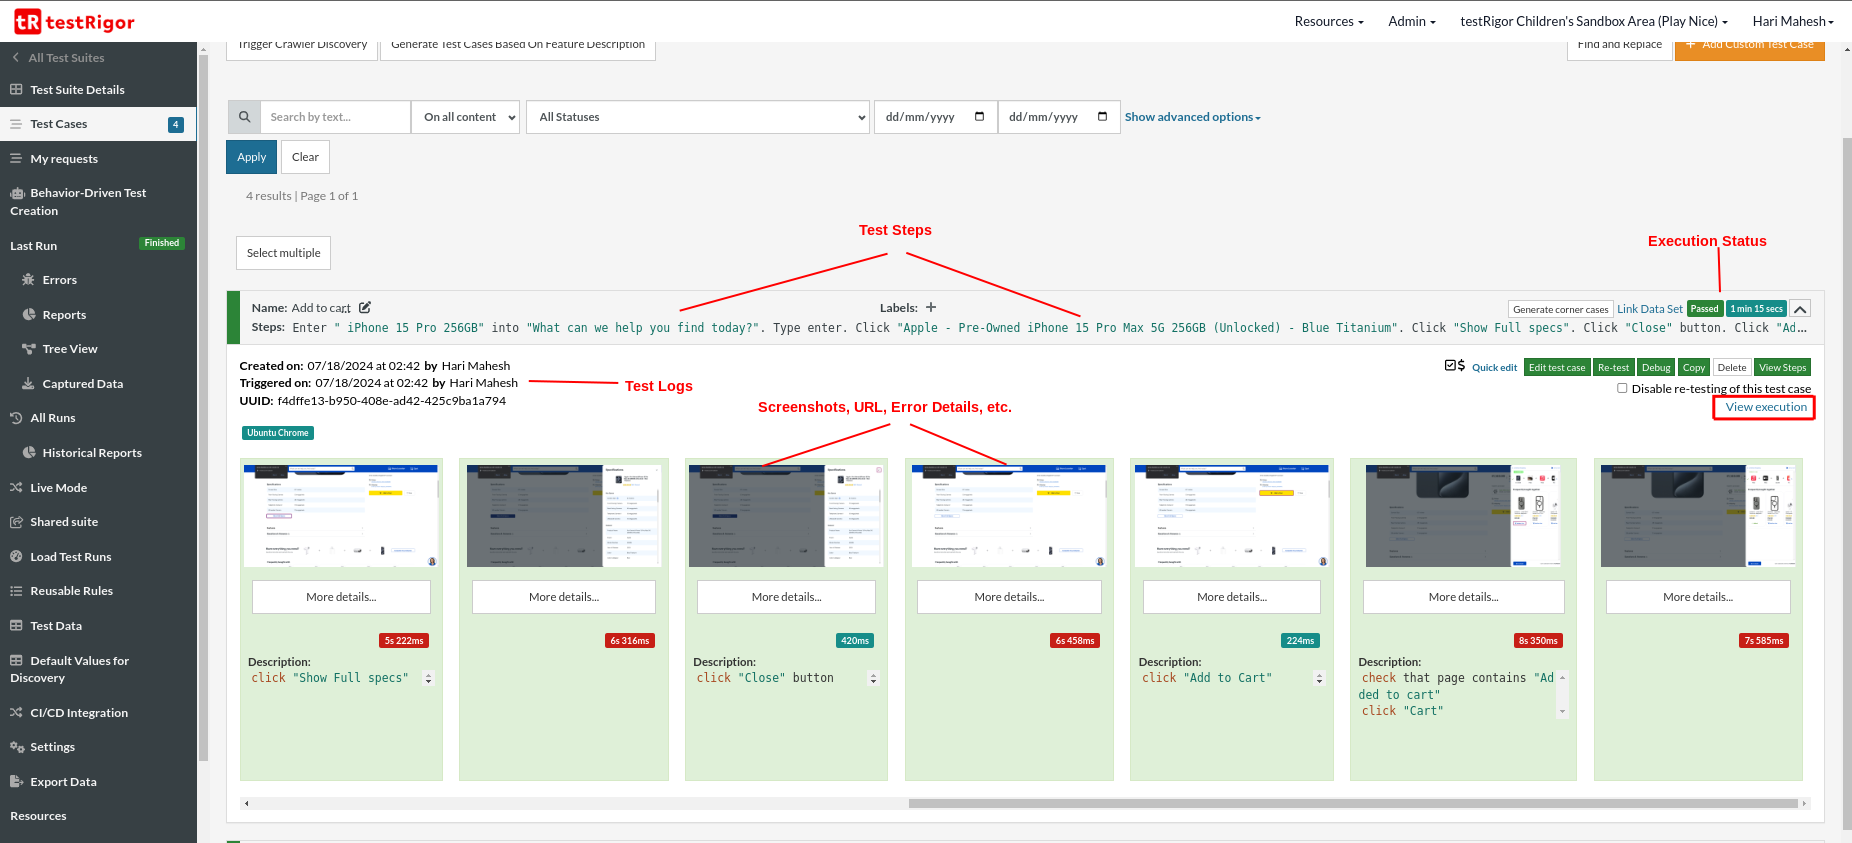
Task: Expand Show advanced options
Action: 1192,117
